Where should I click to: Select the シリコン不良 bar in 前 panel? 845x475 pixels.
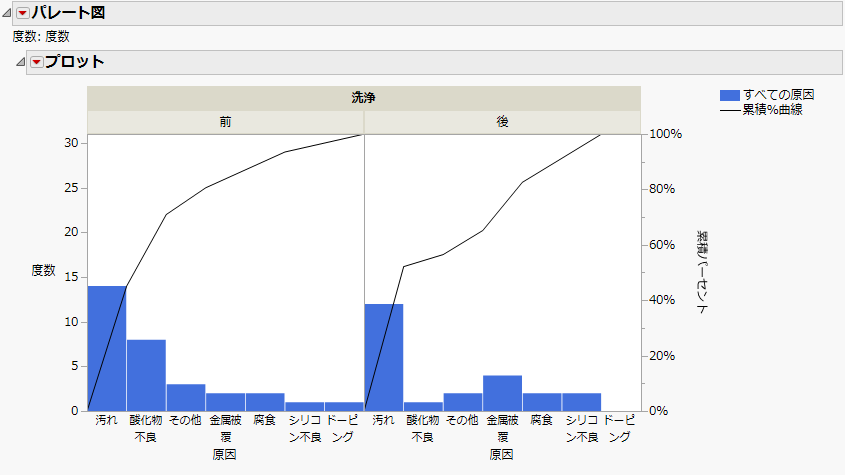click(304, 407)
